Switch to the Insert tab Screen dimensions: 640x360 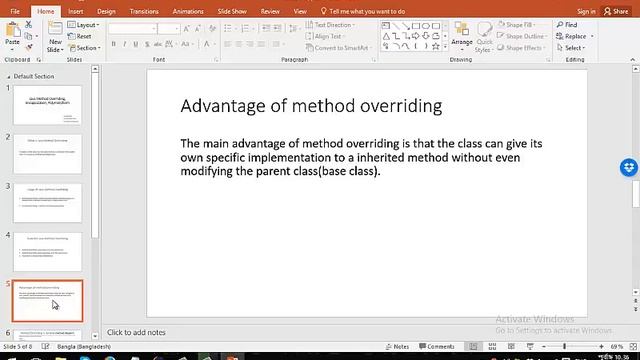pos(76,11)
